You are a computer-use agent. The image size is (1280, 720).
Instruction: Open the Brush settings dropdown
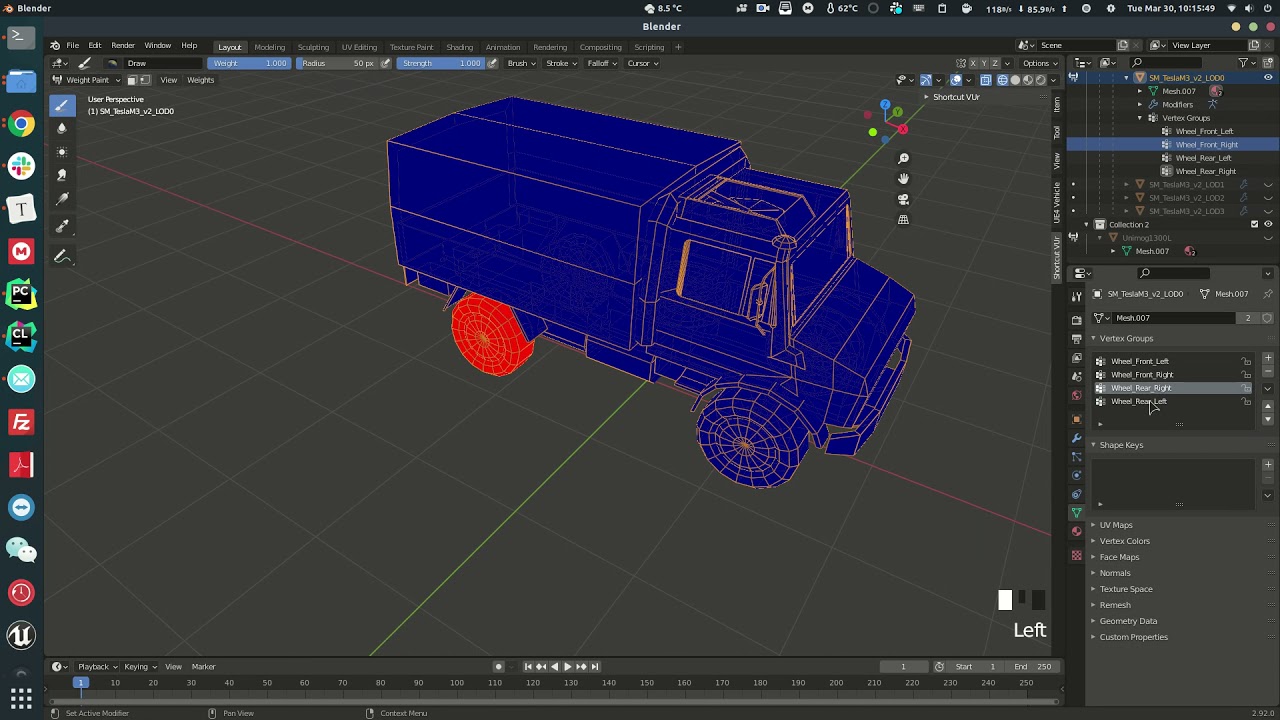tap(521, 63)
